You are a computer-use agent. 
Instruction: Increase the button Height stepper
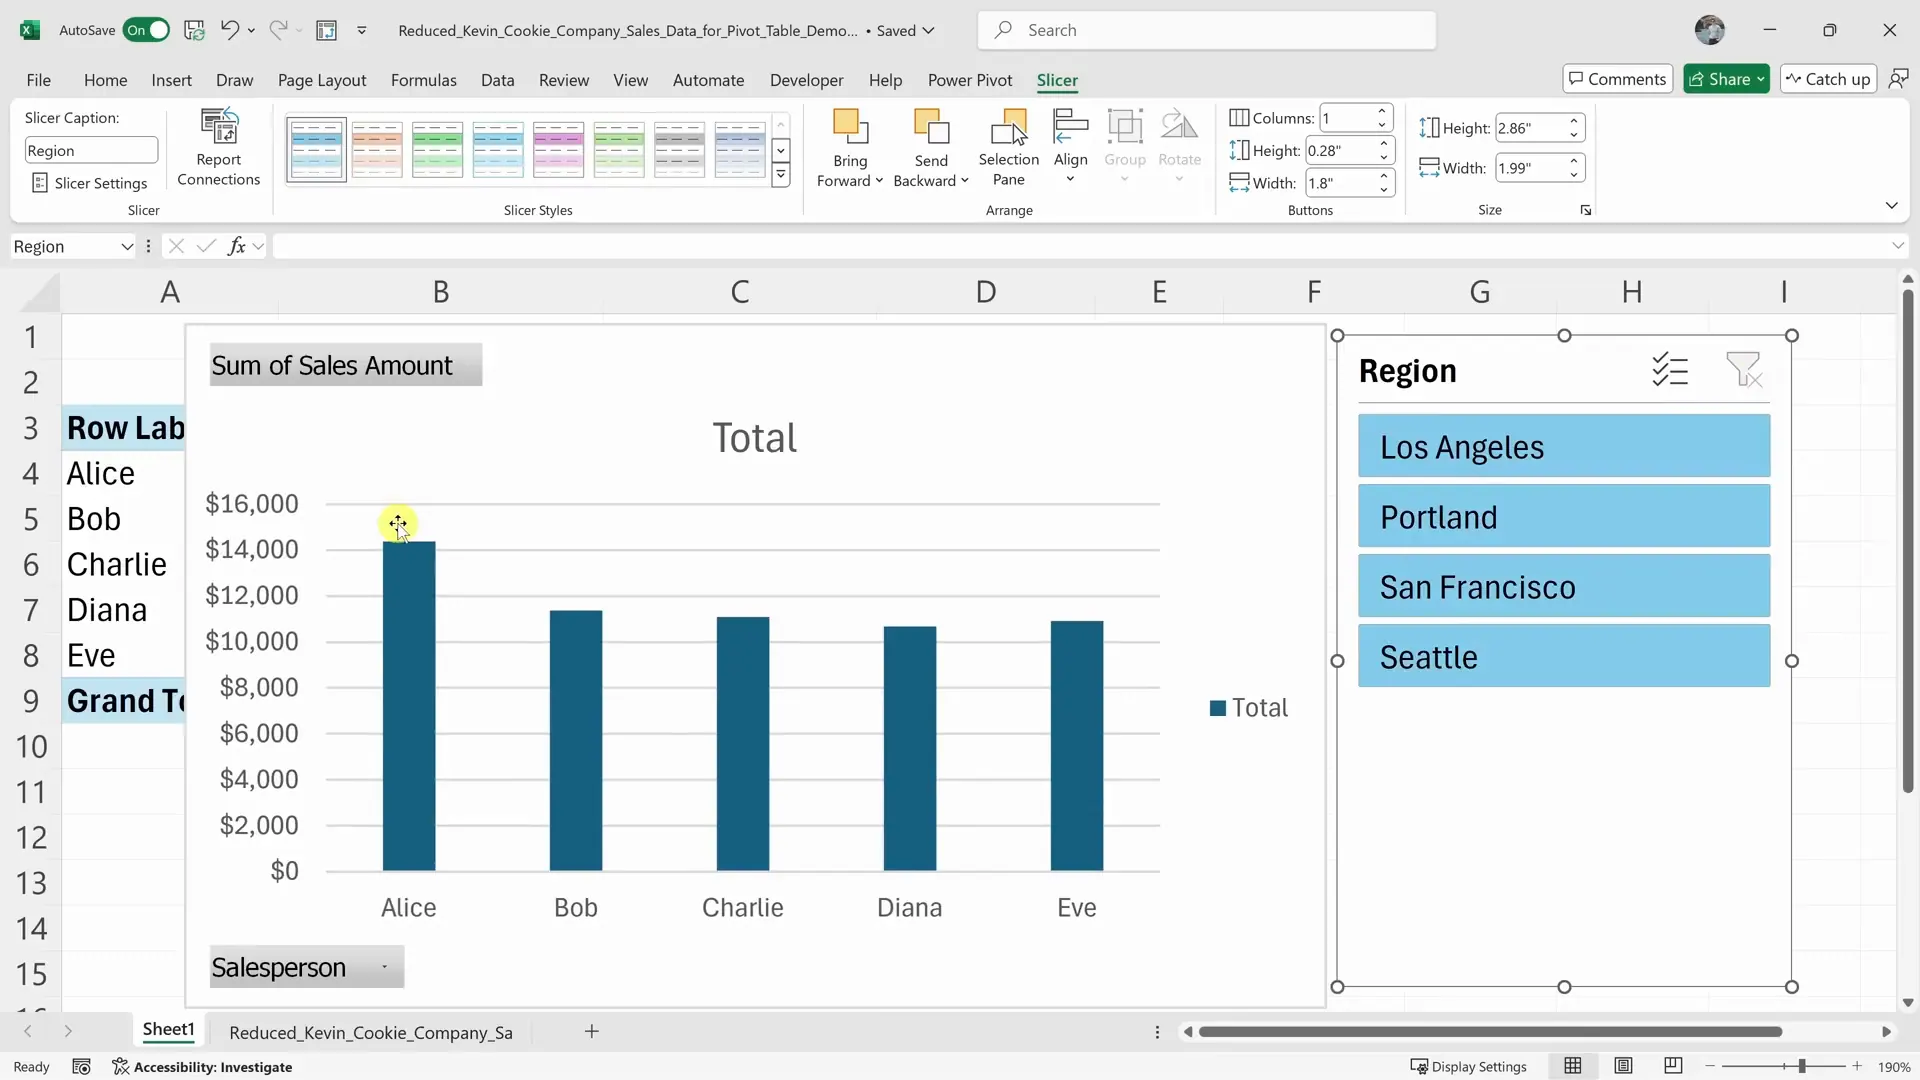1383,144
